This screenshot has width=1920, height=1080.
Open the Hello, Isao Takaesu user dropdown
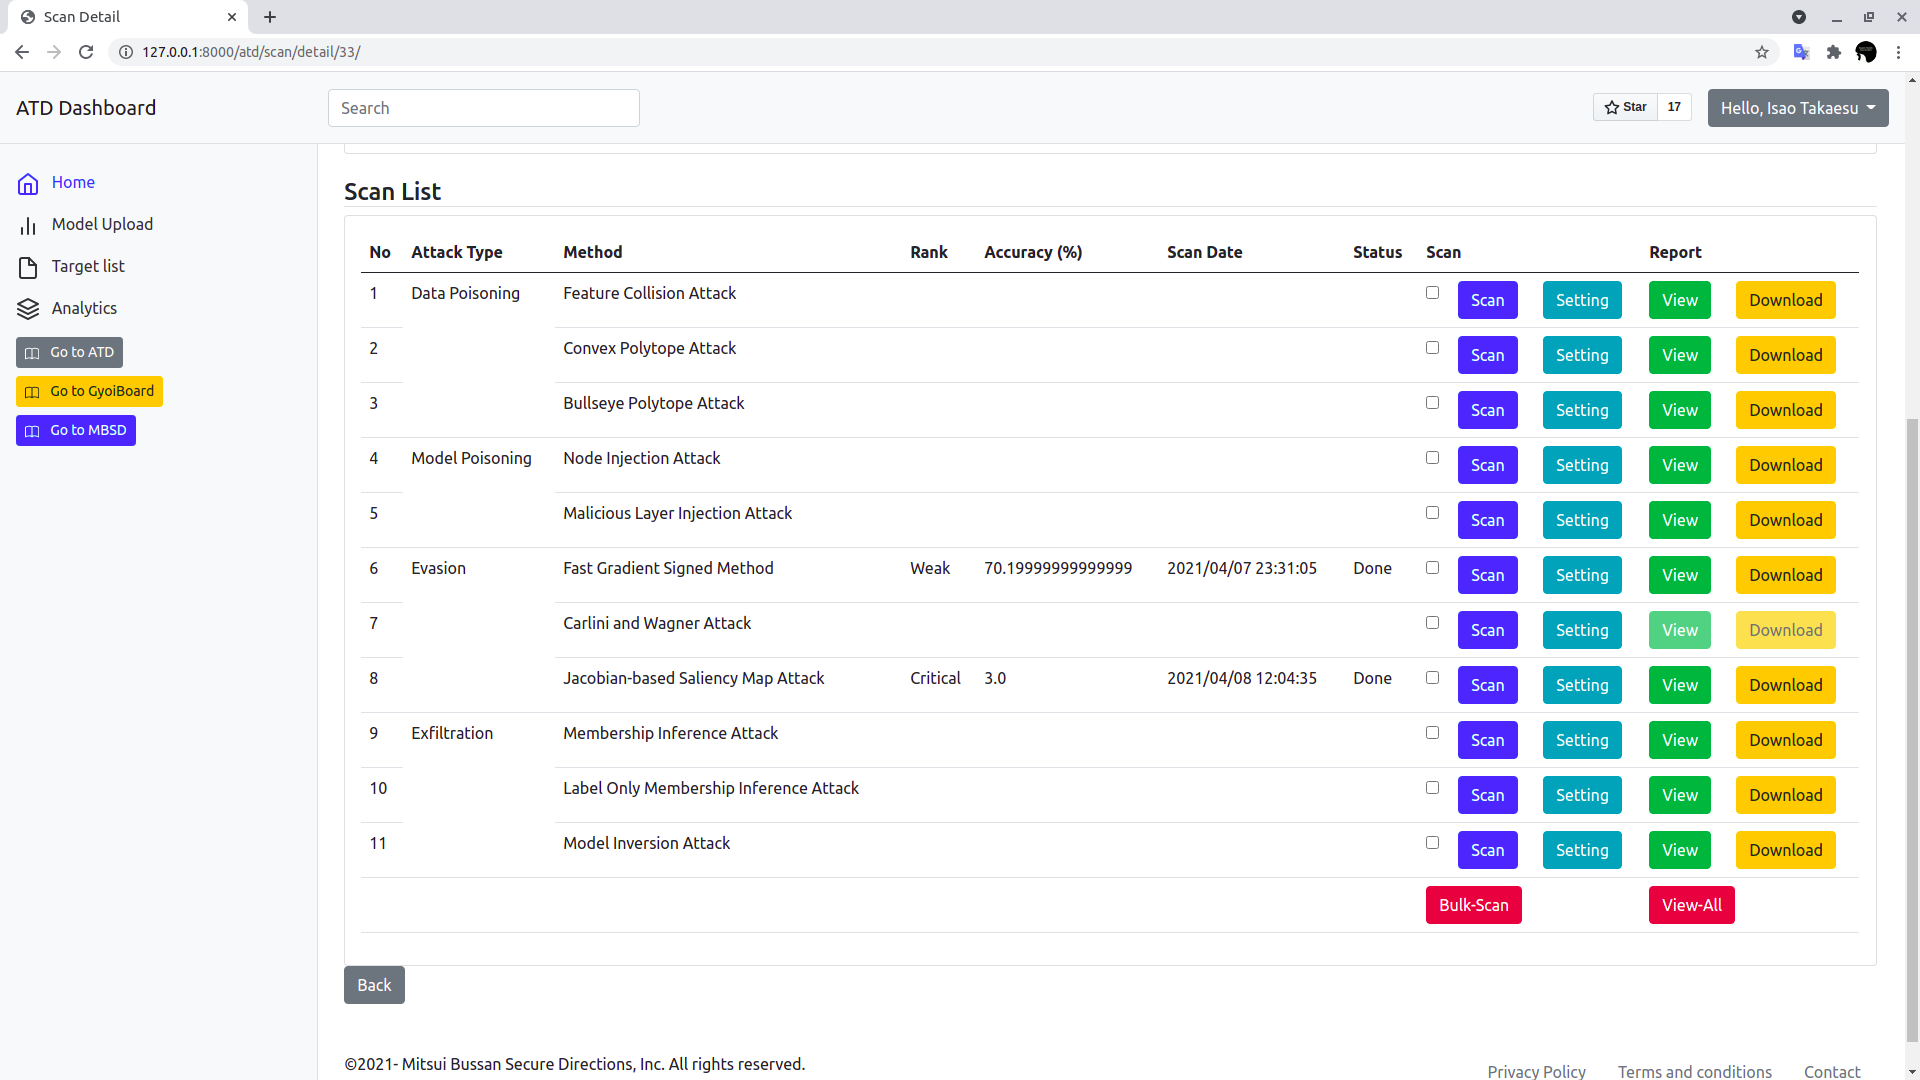pos(1797,108)
